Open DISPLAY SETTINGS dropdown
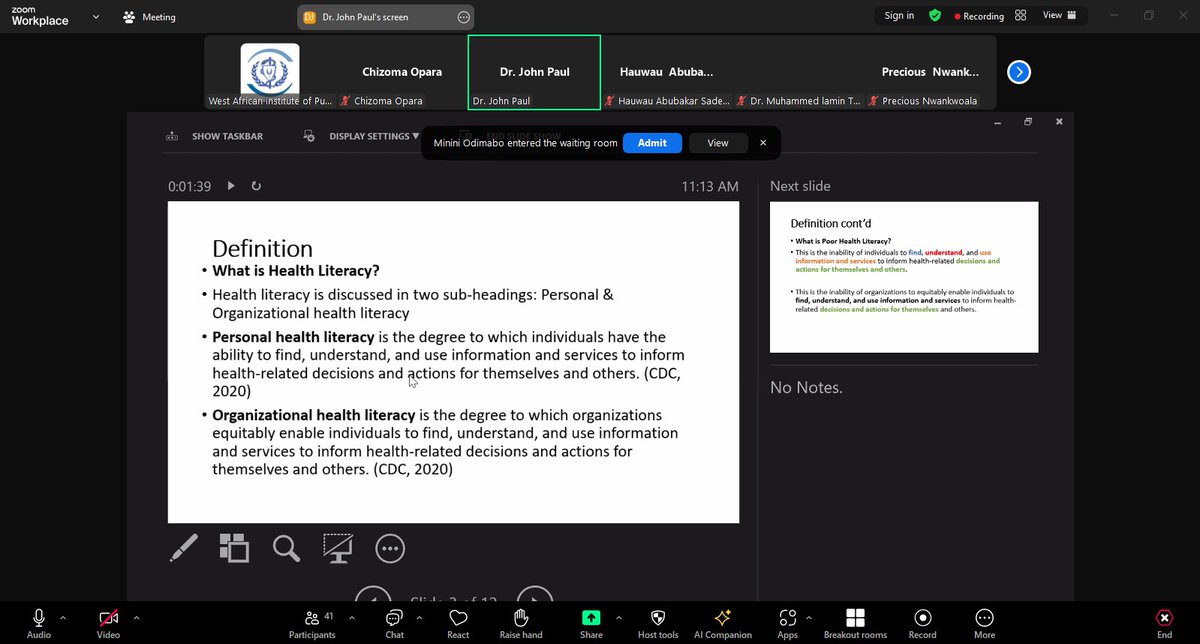 pos(374,136)
